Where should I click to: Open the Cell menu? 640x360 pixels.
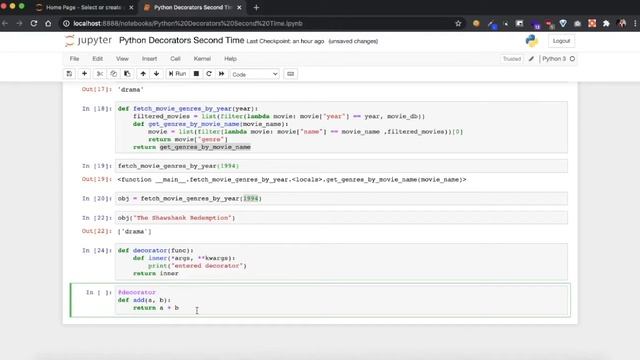click(175, 59)
